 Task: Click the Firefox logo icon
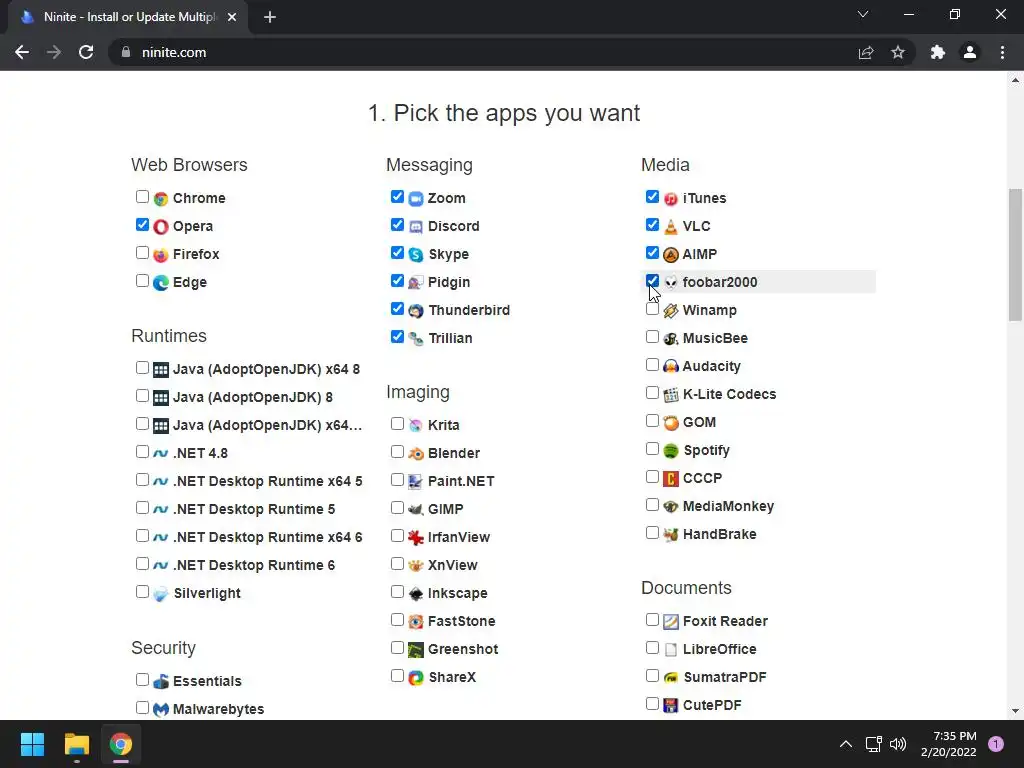tap(161, 255)
